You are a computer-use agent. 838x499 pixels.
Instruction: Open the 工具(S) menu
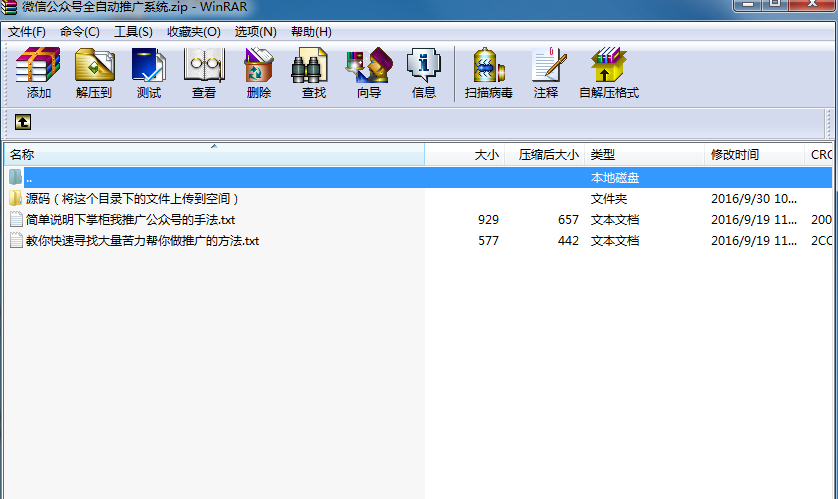click(x=133, y=32)
